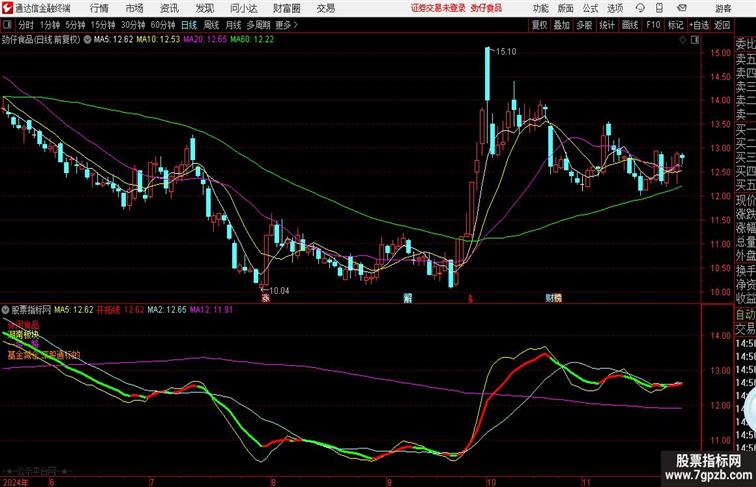Open the 市场 menu
This screenshot has height=487, width=756.
click(135, 8)
